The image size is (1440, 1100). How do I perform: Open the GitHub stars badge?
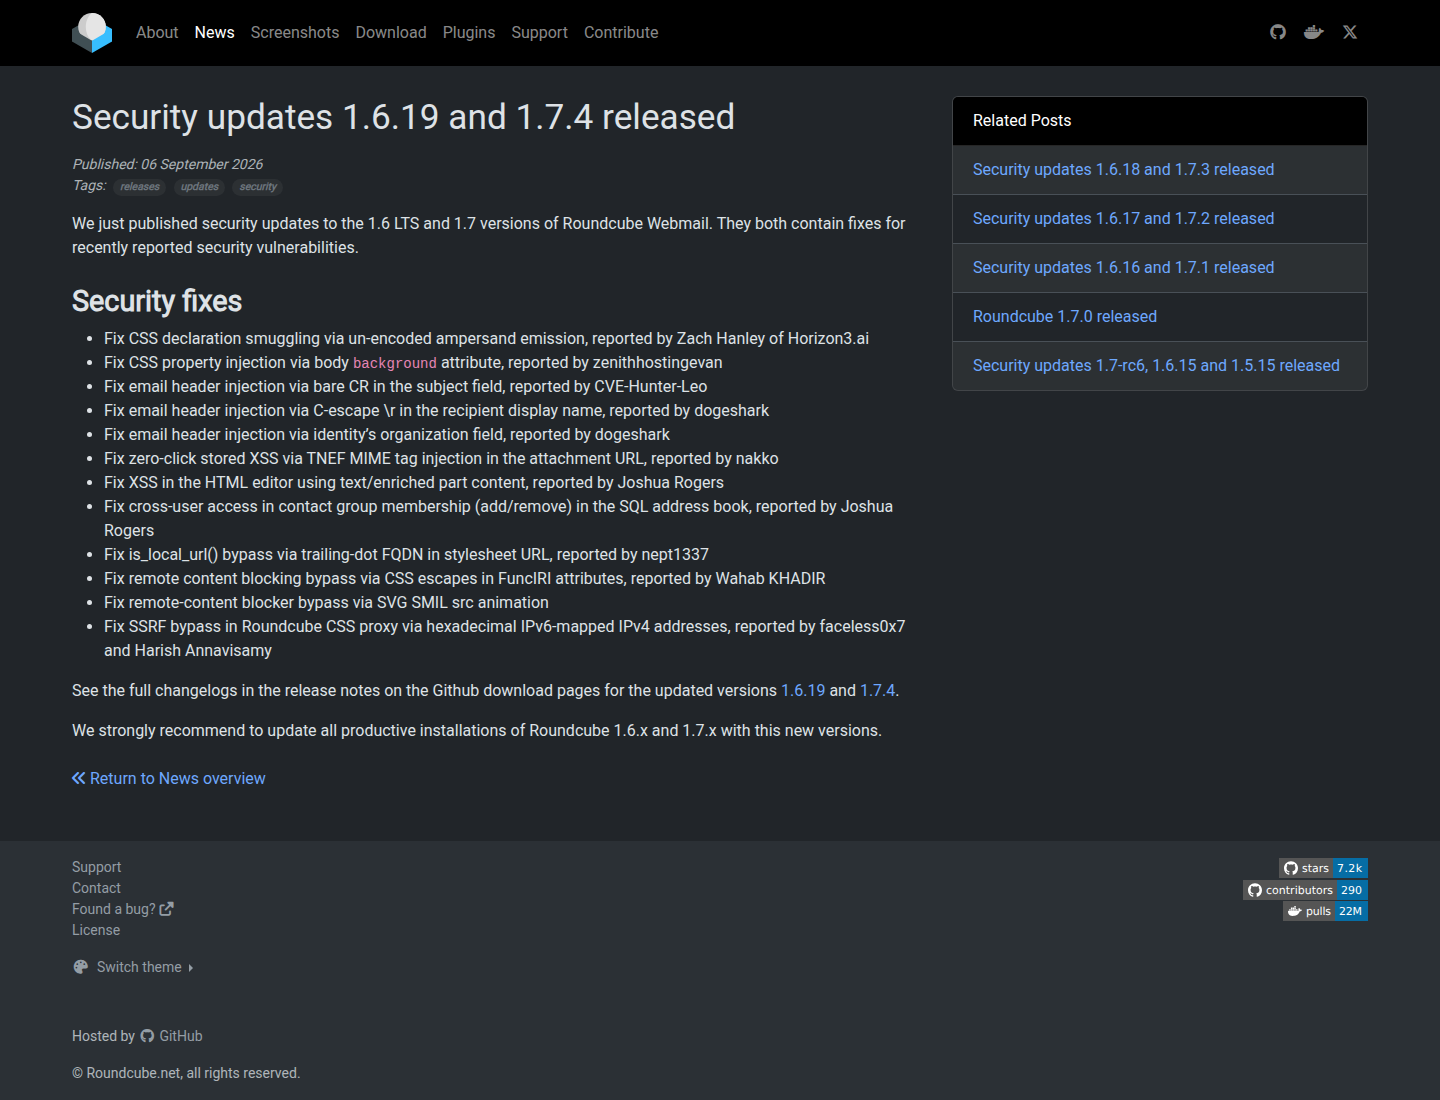[1323, 868]
